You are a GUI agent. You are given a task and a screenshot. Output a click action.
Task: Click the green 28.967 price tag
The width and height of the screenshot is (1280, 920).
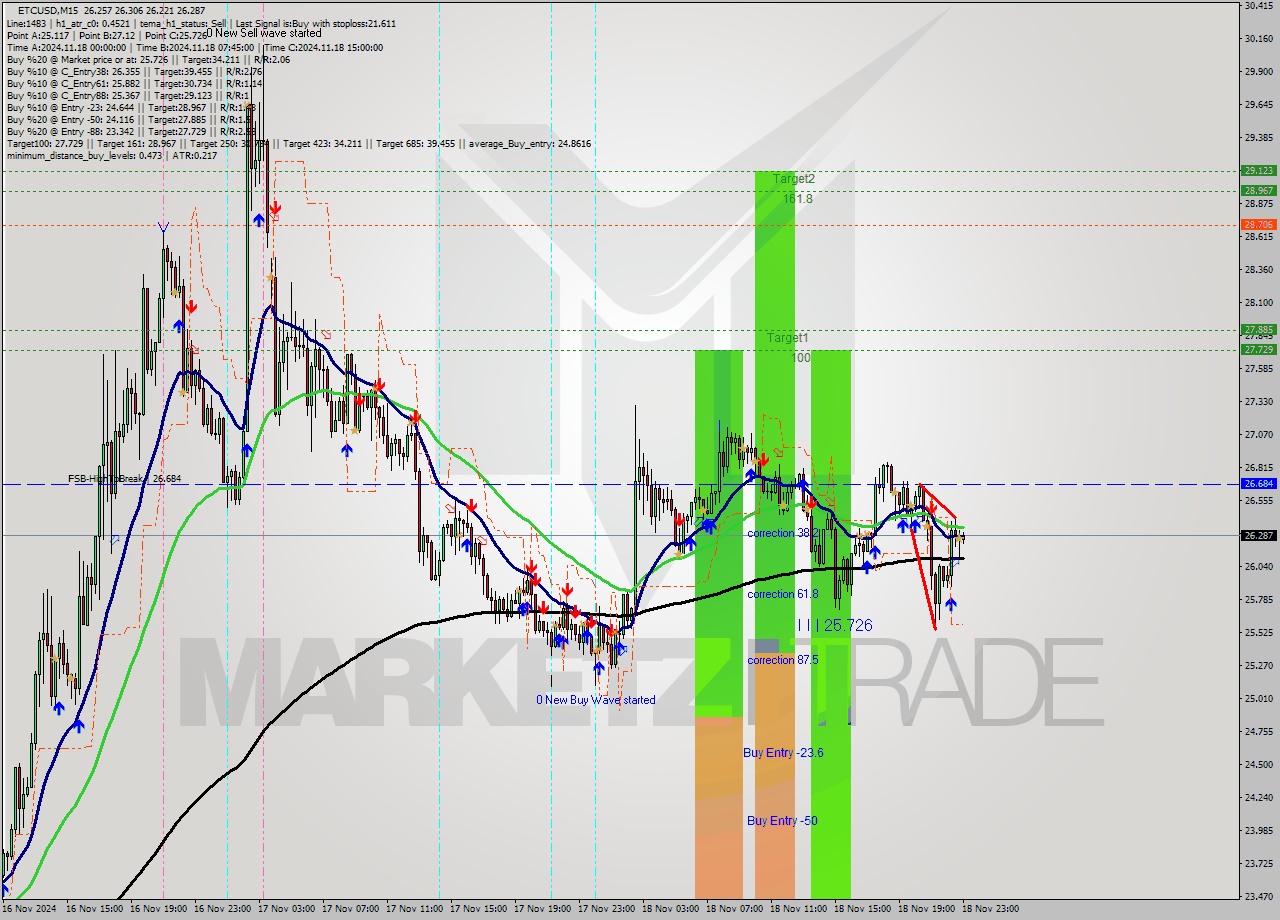click(1258, 190)
